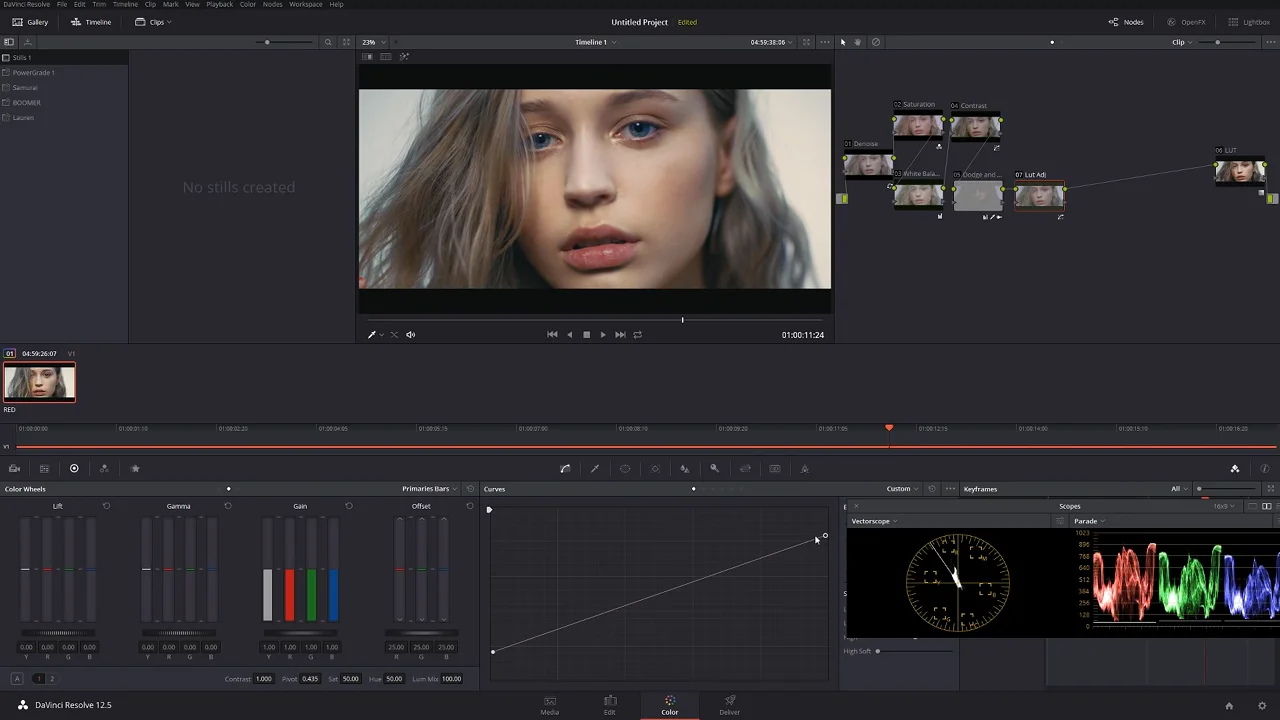Toggle the Nodes panel button

coord(1126,22)
